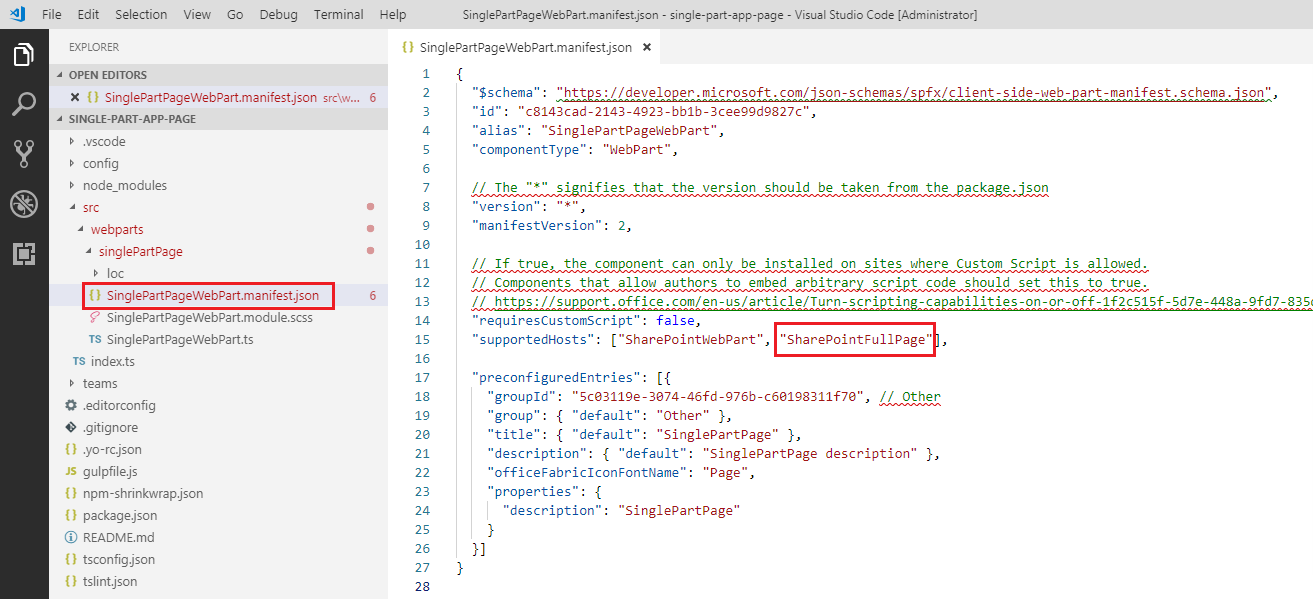Close the SinglePartPageWebPart.manifest.json editor tab
1313x599 pixels.
tap(647, 47)
